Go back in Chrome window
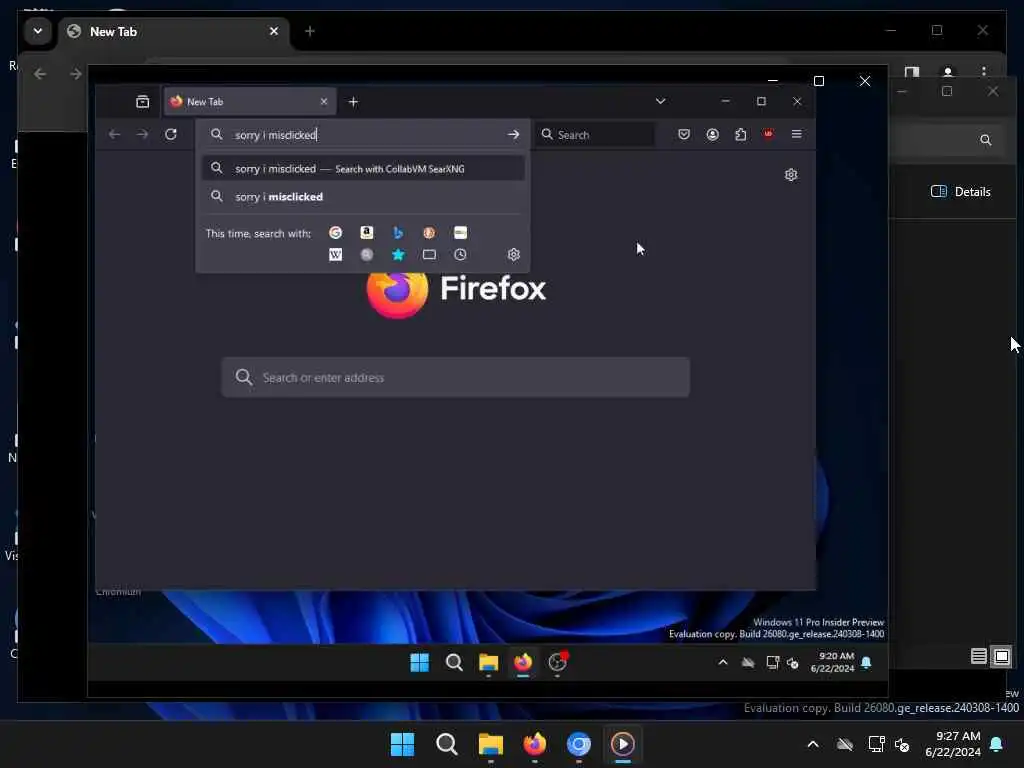Screen dimensions: 1024x768 pyautogui.click(x=40, y=74)
